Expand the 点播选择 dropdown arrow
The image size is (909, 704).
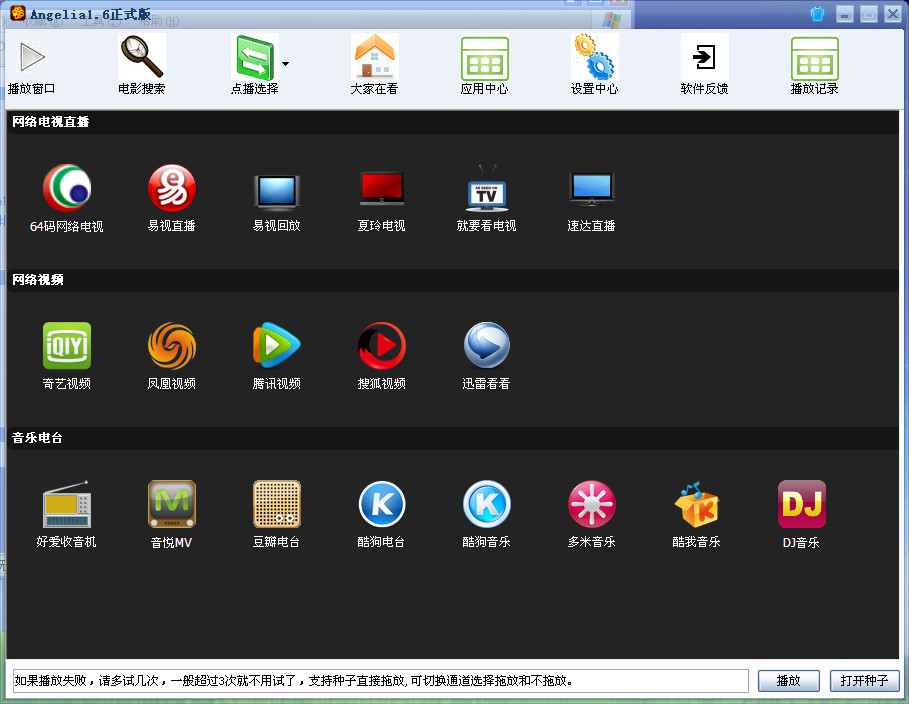coord(284,62)
